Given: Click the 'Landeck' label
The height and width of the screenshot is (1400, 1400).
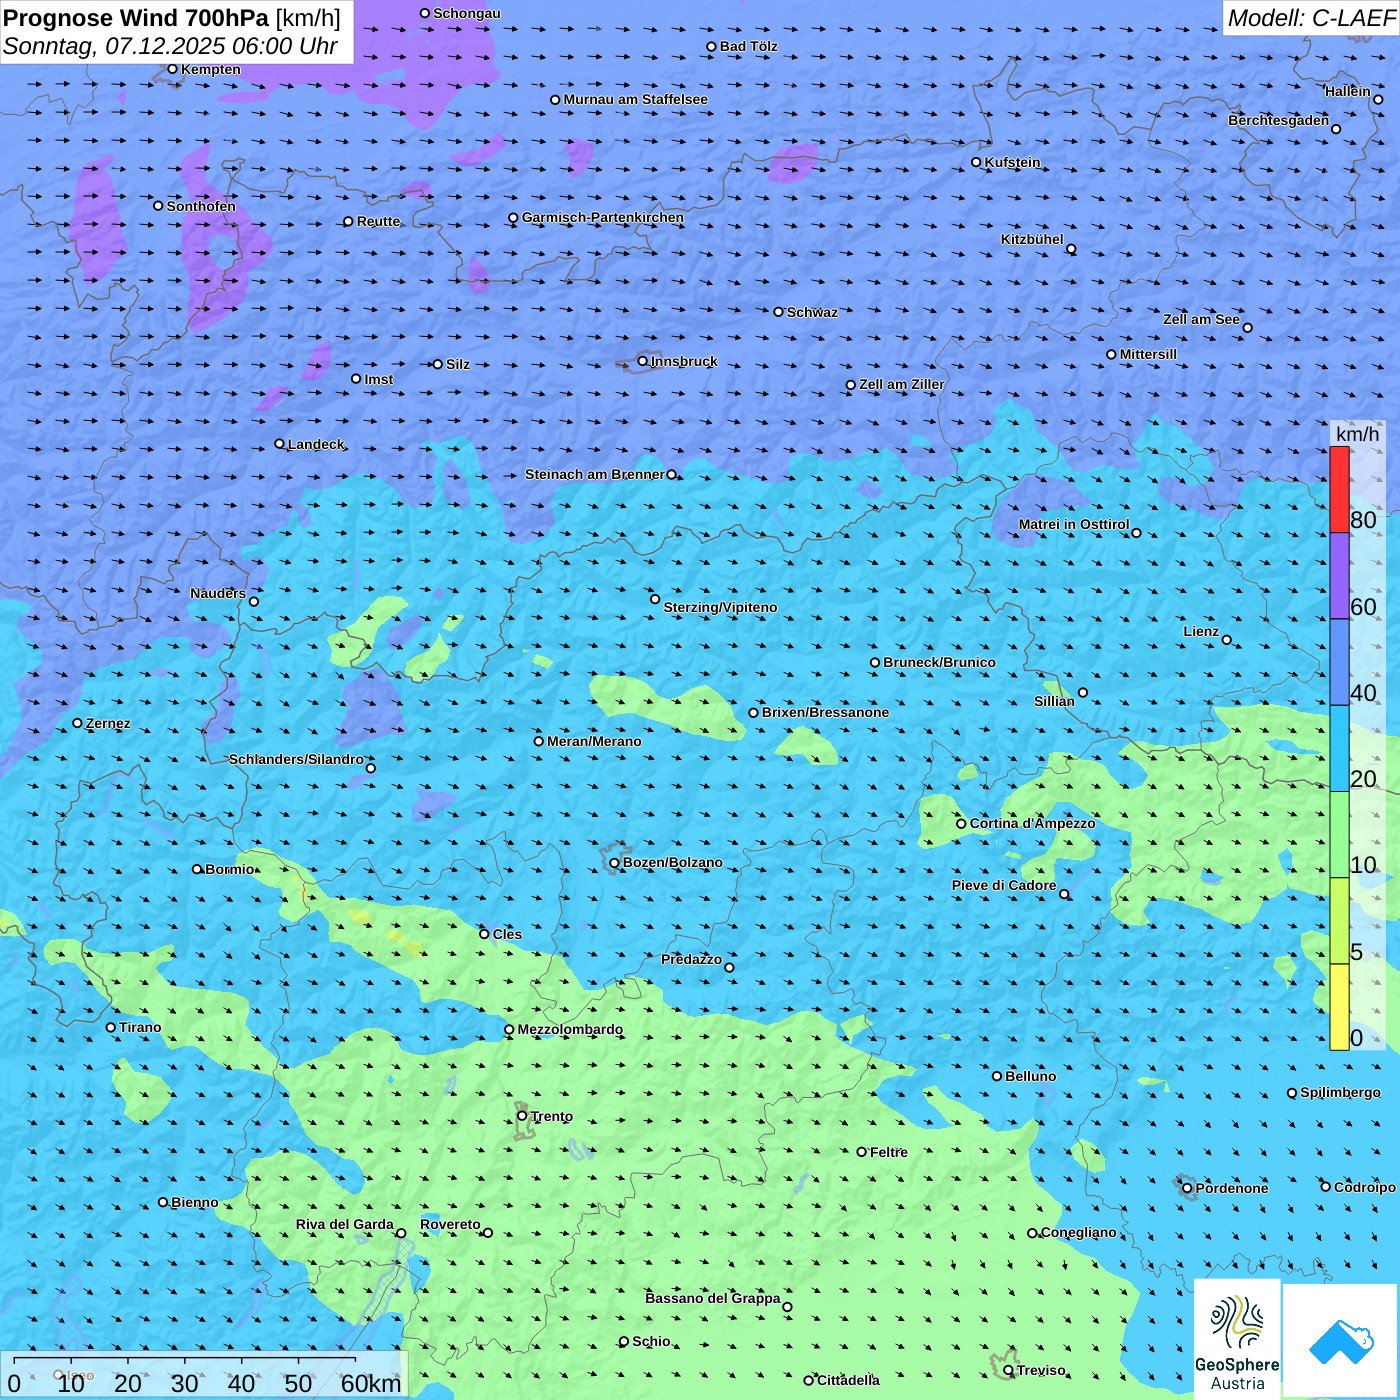Looking at the screenshot, I should [x=316, y=444].
